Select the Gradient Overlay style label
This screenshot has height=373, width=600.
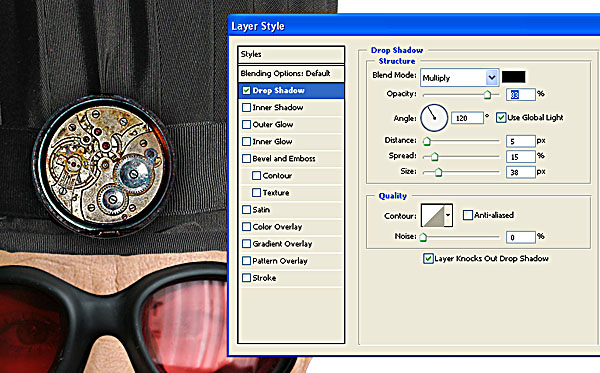282,244
